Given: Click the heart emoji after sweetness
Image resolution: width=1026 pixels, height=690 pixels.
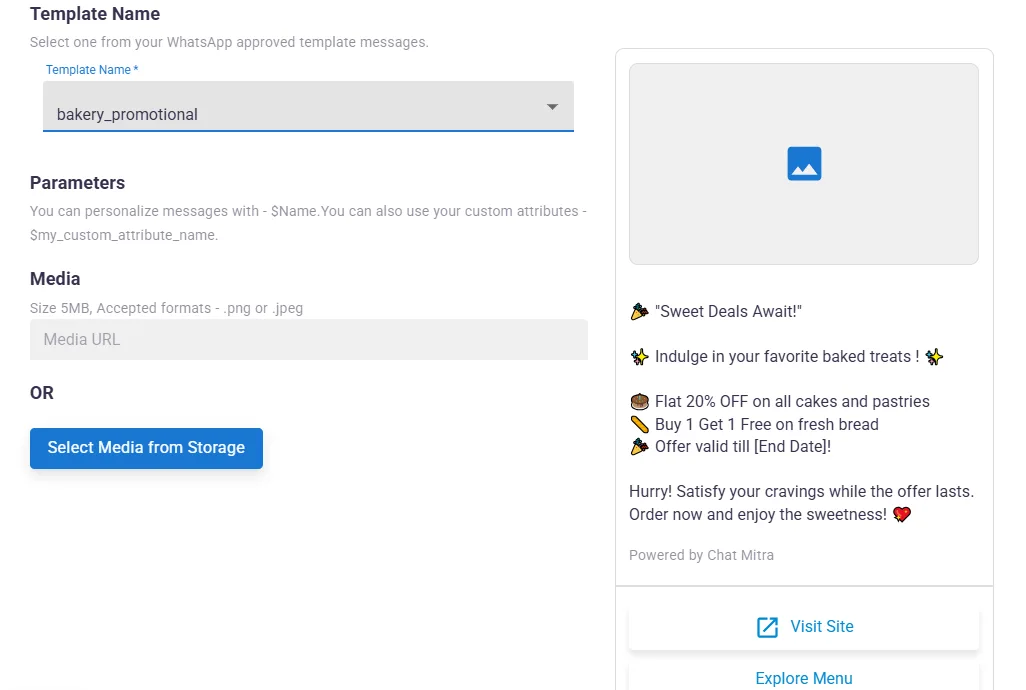Looking at the screenshot, I should click(x=902, y=515).
